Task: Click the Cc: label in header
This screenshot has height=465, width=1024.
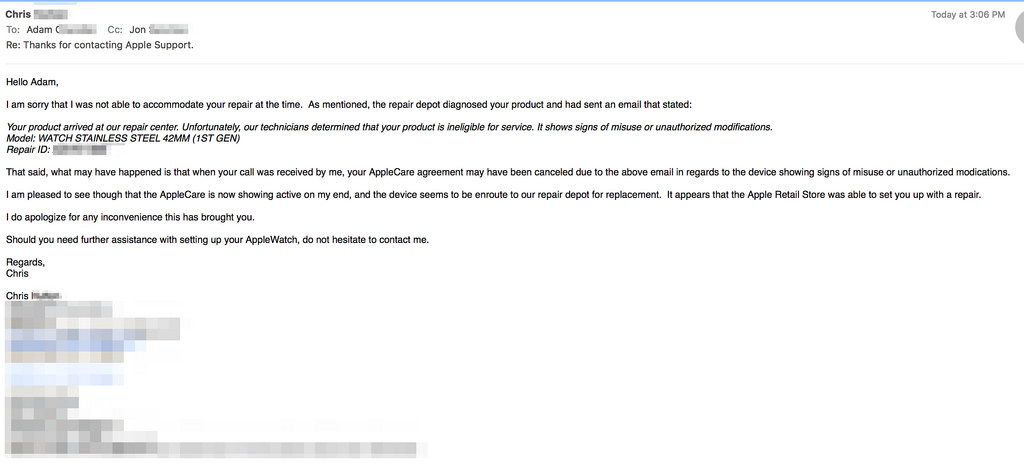Action: tap(116, 29)
